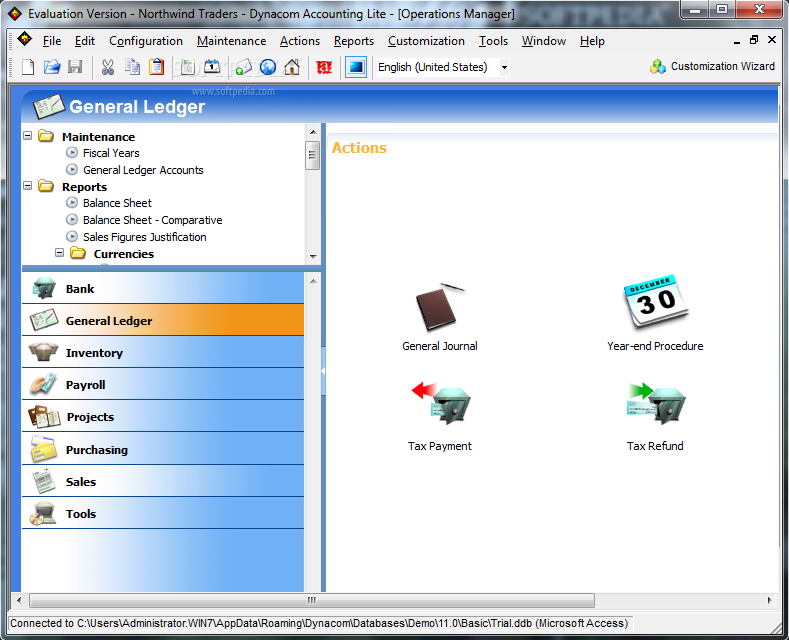Open the Tax Payment action
789x640 pixels.
(x=440, y=418)
